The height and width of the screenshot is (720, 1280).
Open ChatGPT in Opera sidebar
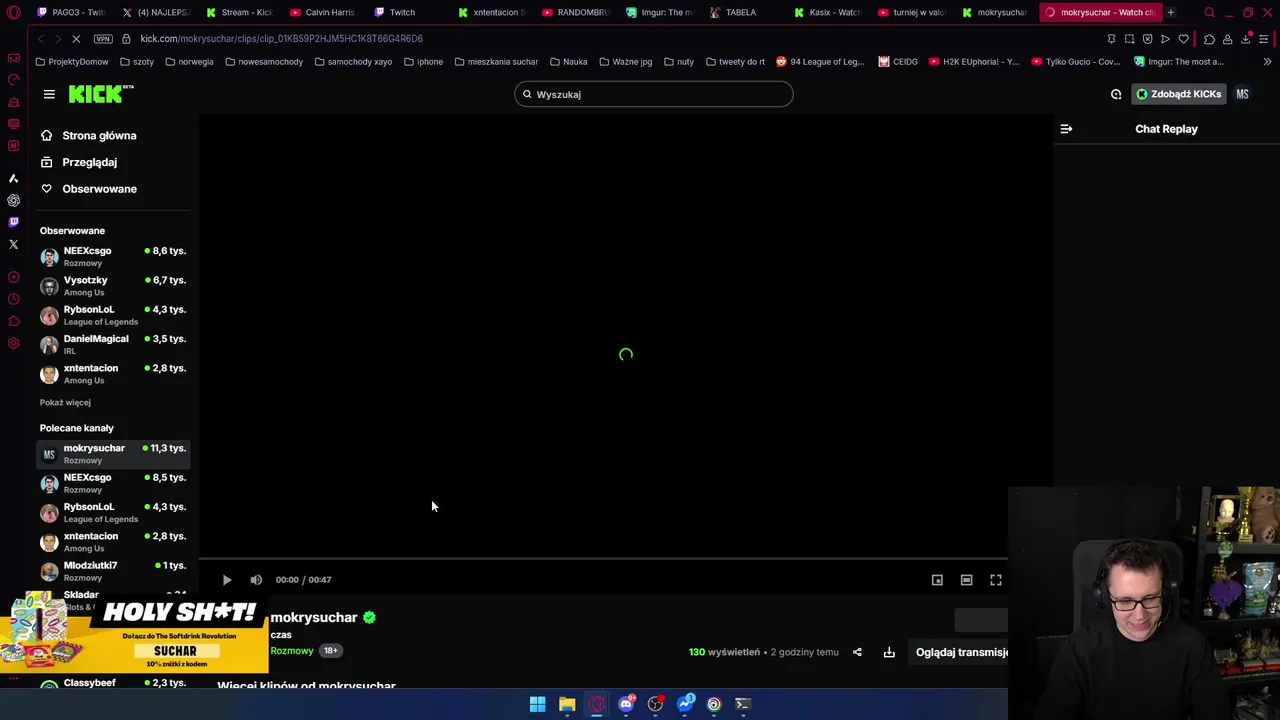tap(13, 200)
